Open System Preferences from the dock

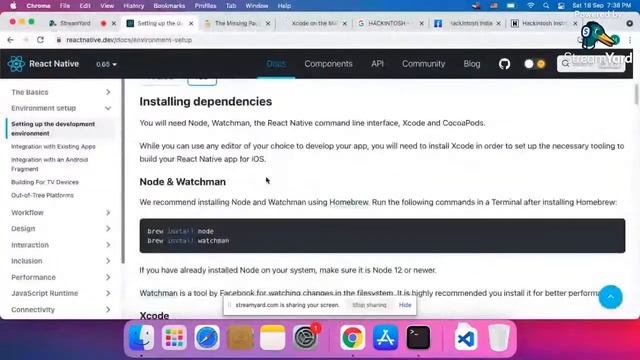(x=305, y=338)
